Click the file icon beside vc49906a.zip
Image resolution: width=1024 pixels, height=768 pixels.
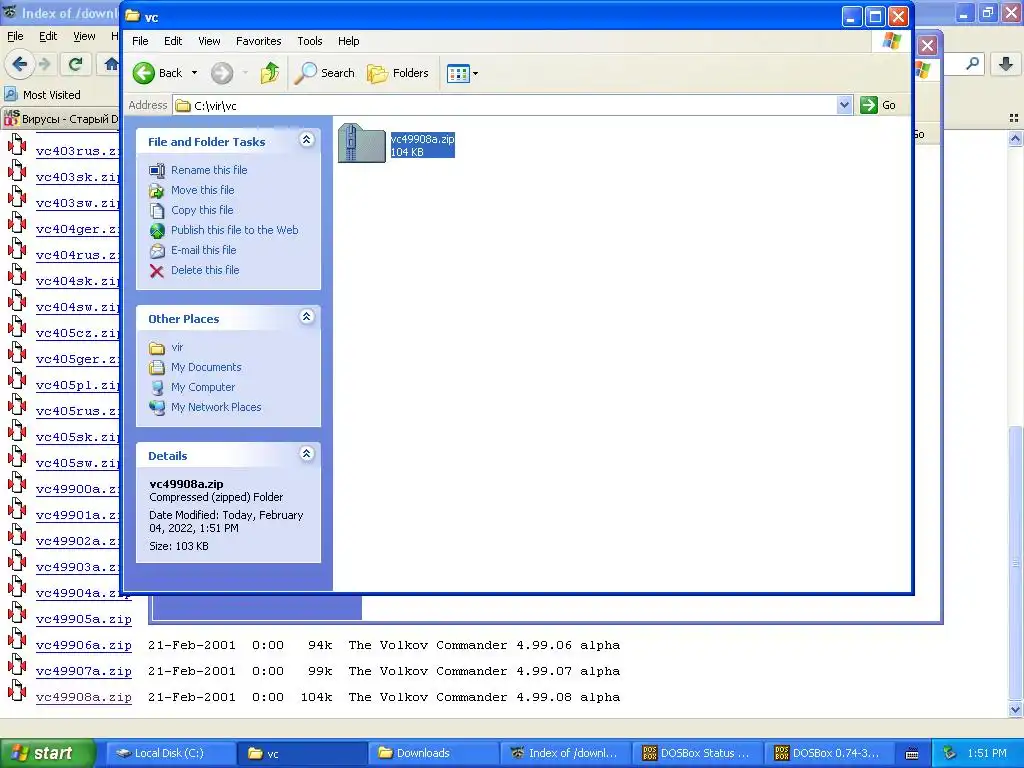17,640
